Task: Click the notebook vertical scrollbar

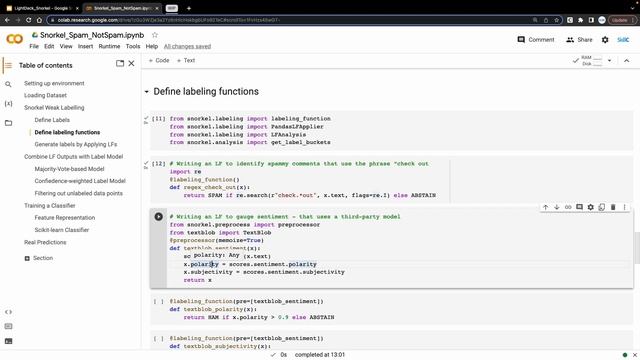Action: (637, 247)
